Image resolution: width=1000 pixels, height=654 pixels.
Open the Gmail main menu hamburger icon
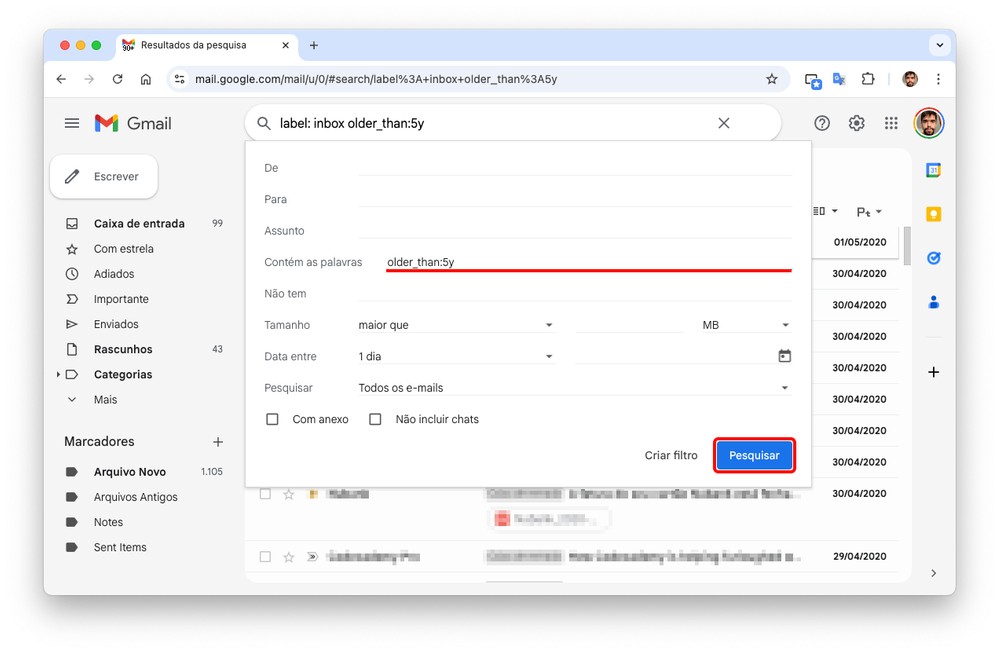click(x=72, y=123)
